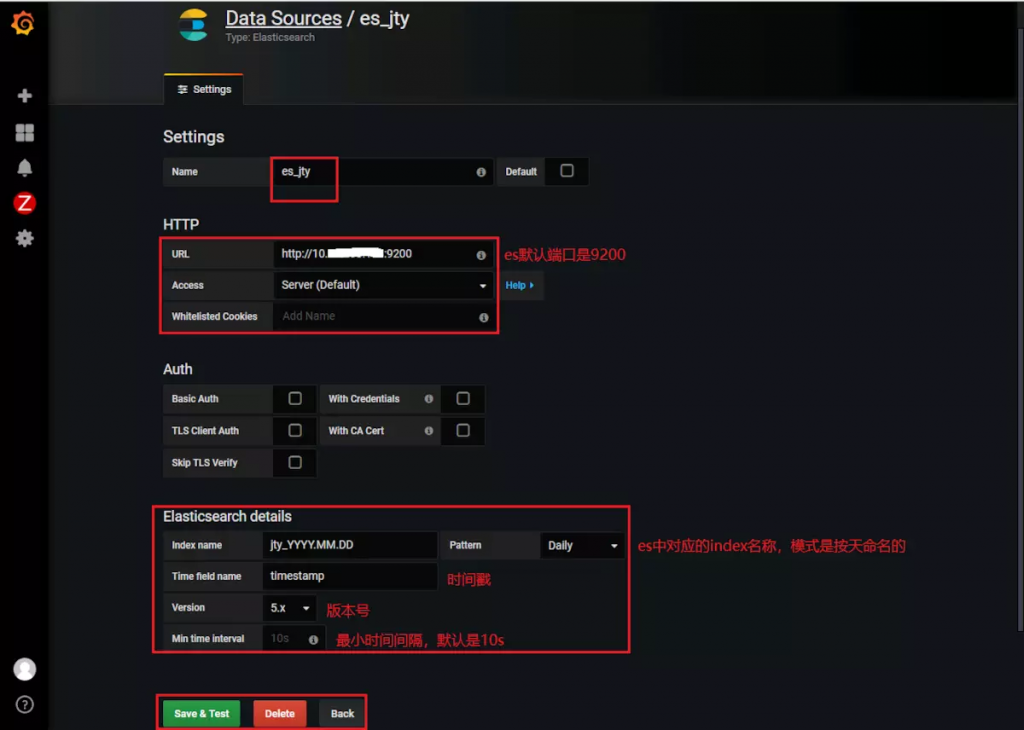Open the Help question mark icon

pyautogui.click(x=25, y=705)
